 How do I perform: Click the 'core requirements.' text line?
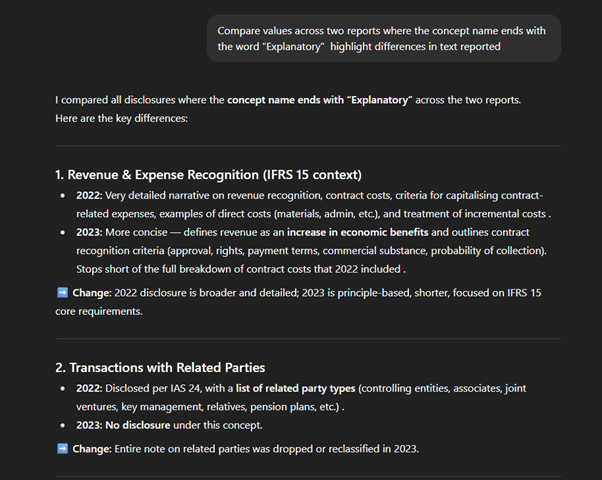[102, 309]
